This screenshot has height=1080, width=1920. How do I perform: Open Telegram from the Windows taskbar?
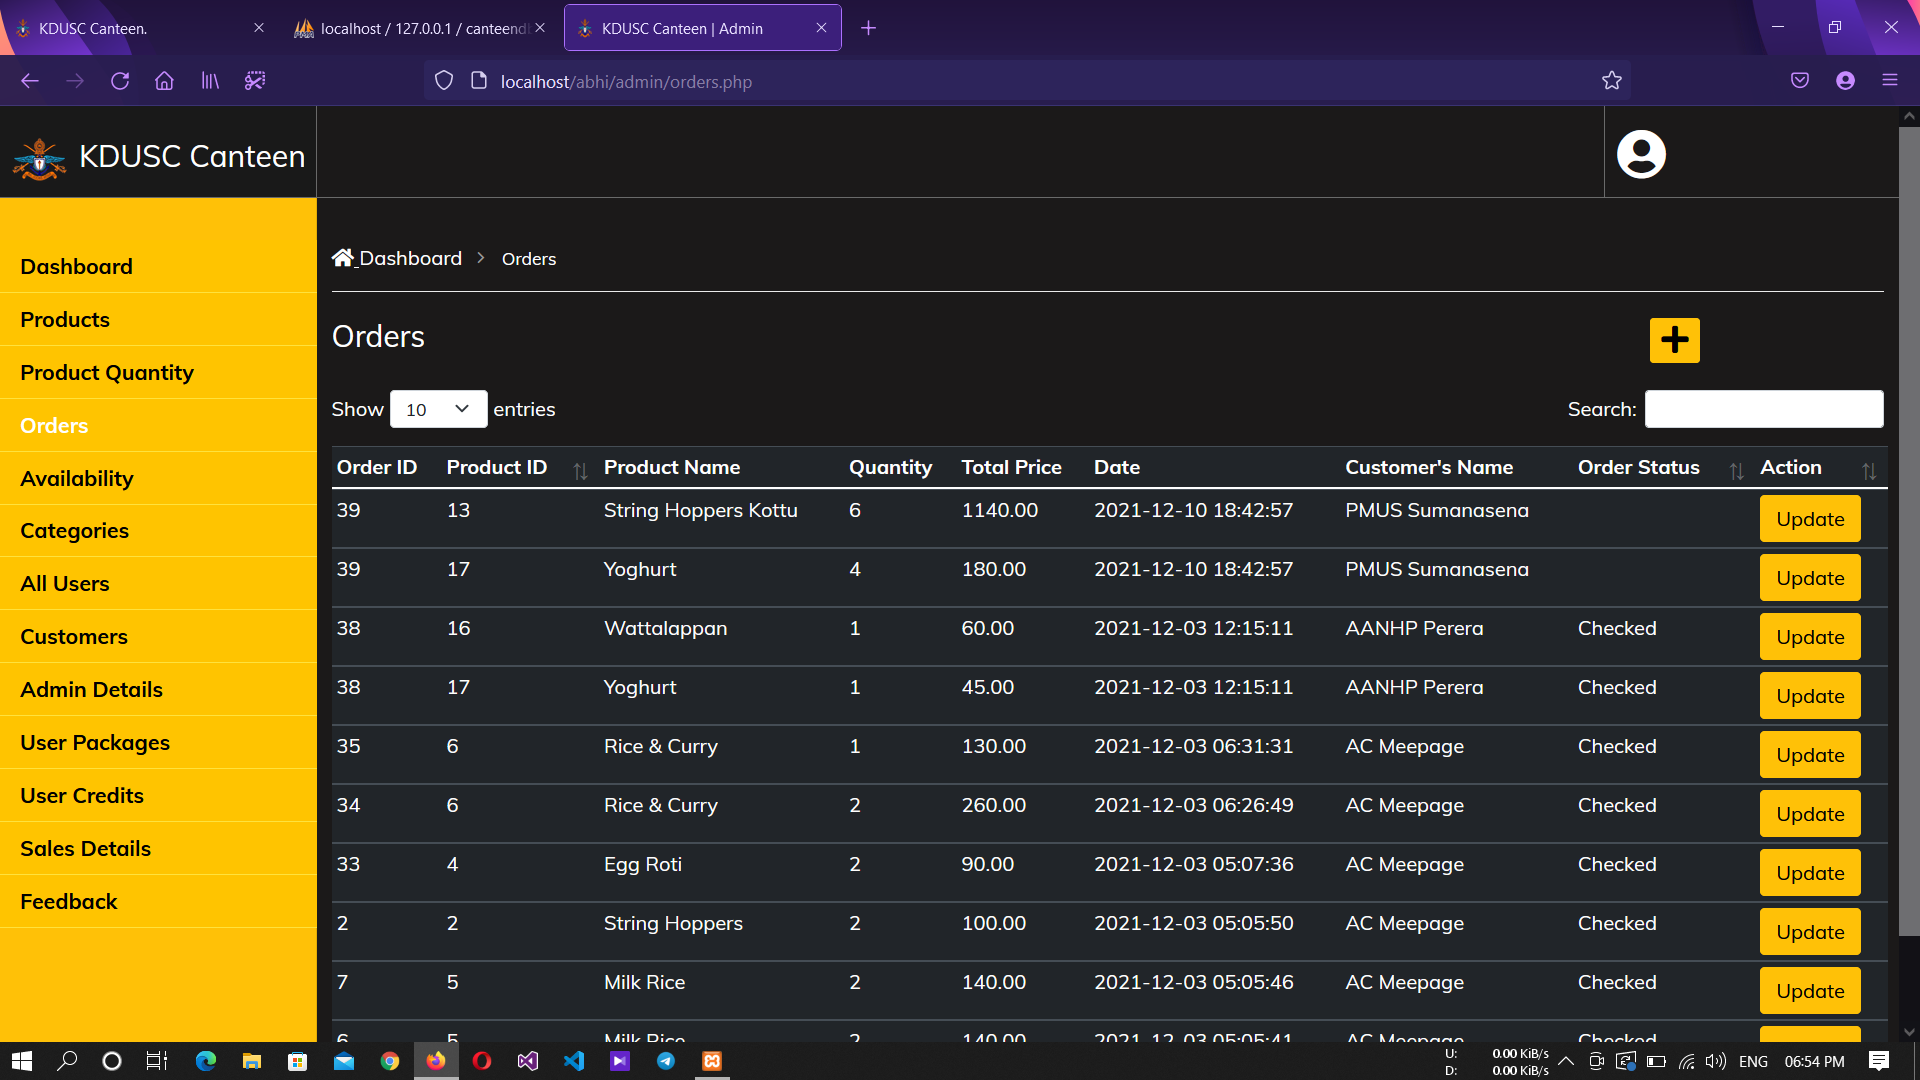[x=665, y=1061]
